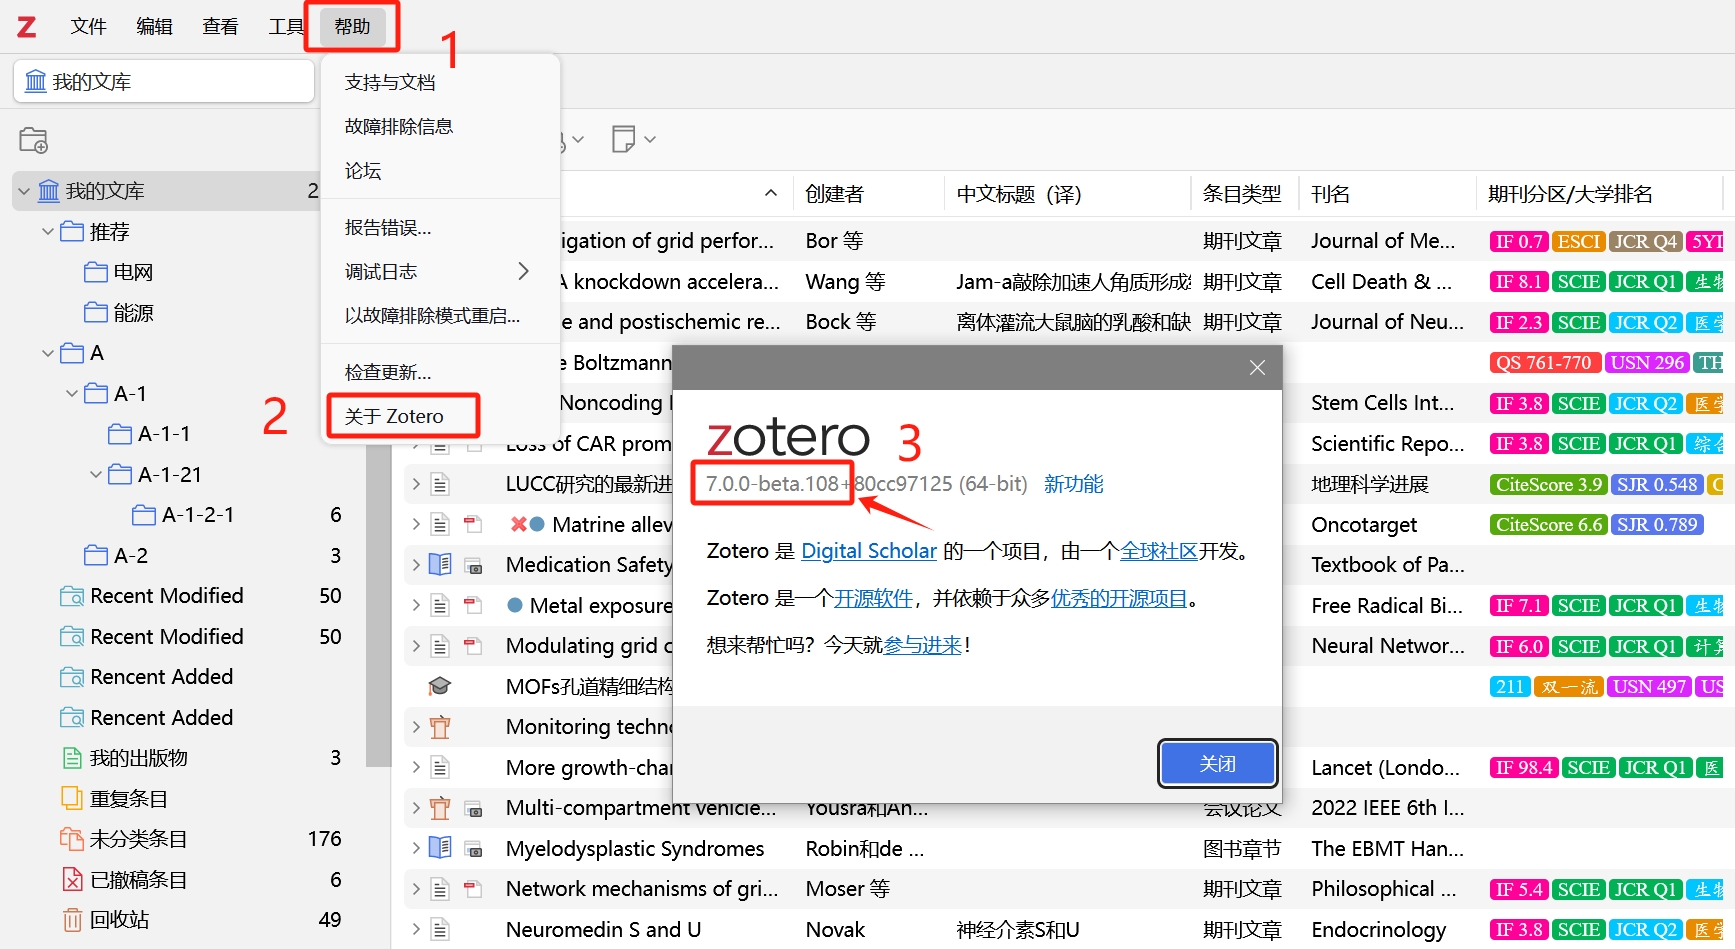Select 故障排除信息 from the Help menu
This screenshot has height=949, width=1735.
398,125
